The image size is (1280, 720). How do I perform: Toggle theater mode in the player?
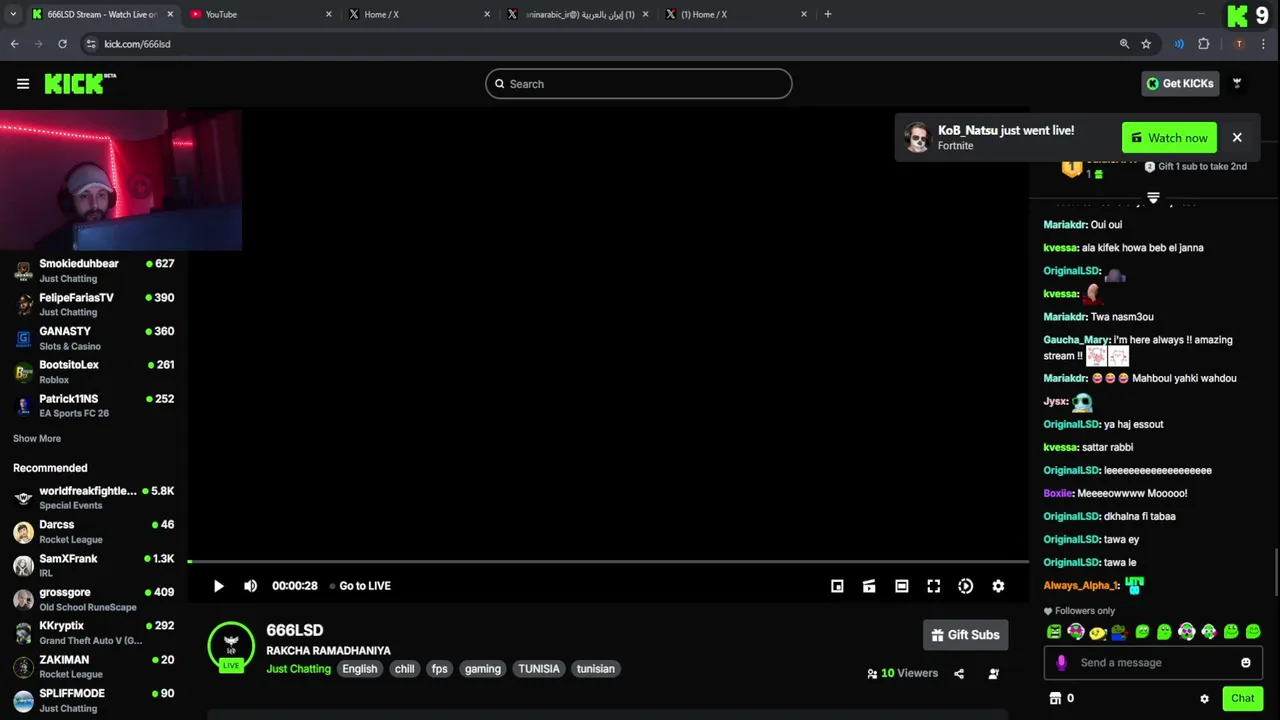(901, 586)
